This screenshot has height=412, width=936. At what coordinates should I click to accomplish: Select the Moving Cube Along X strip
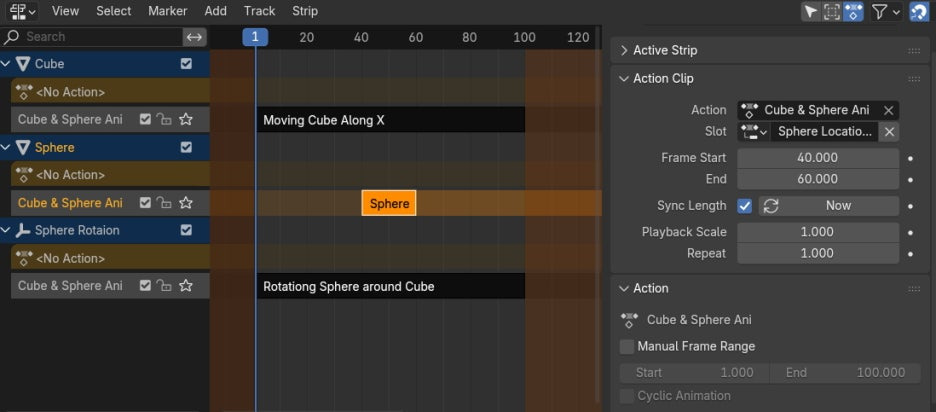390,119
